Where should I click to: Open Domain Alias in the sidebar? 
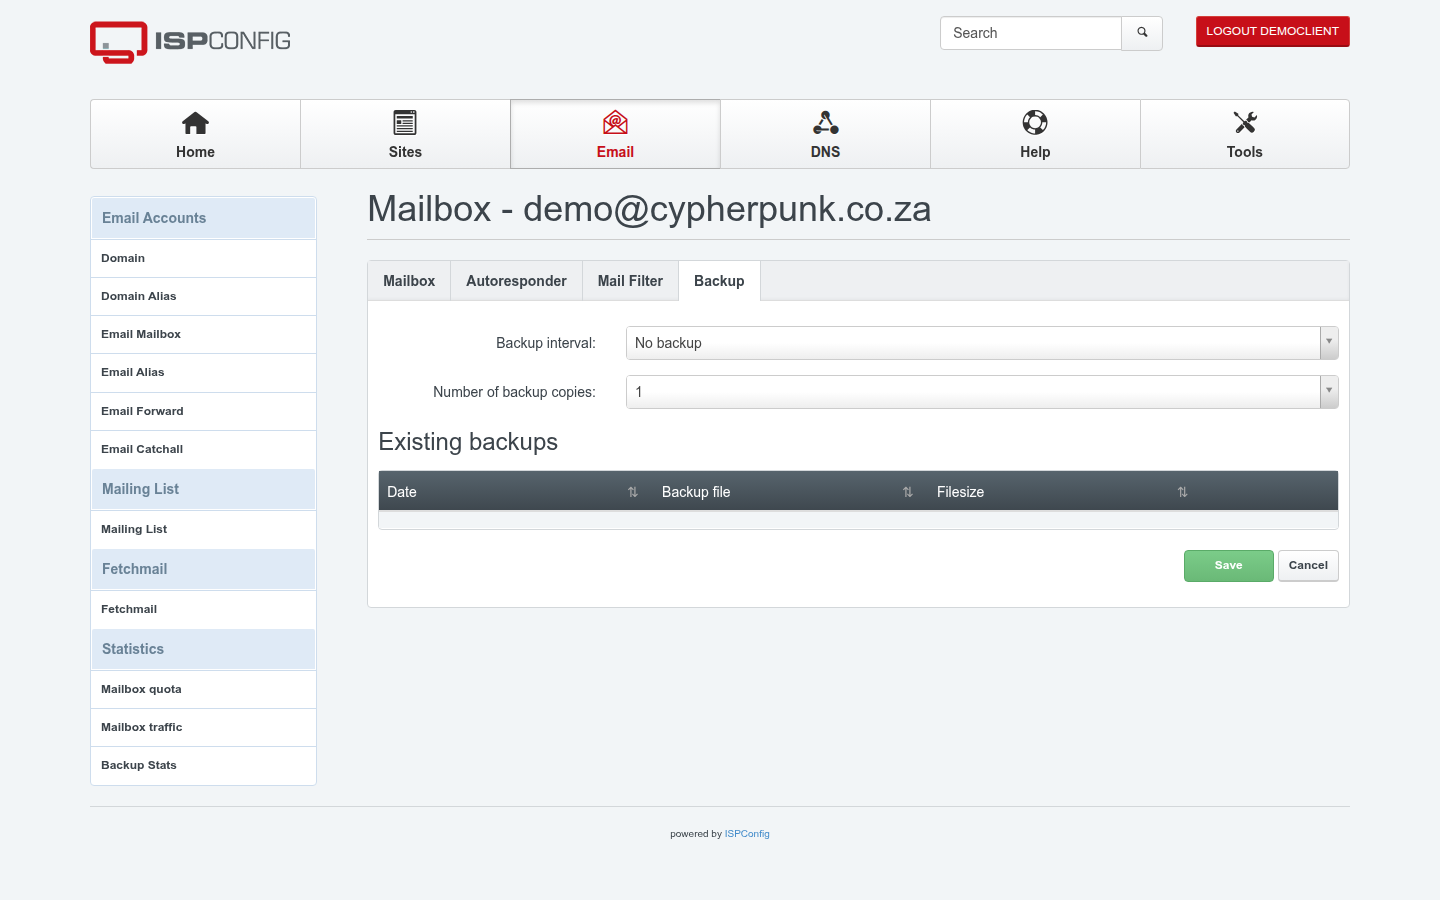(x=203, y=296)
